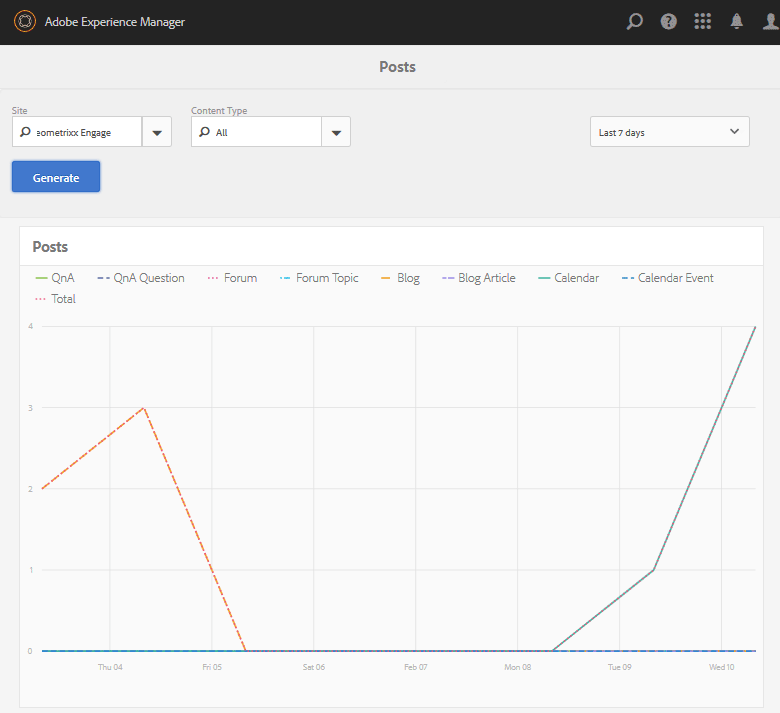The height and width of the screenshot is (713, 780).
Task: Open the search magnifier in header
Action: point(634,21)
